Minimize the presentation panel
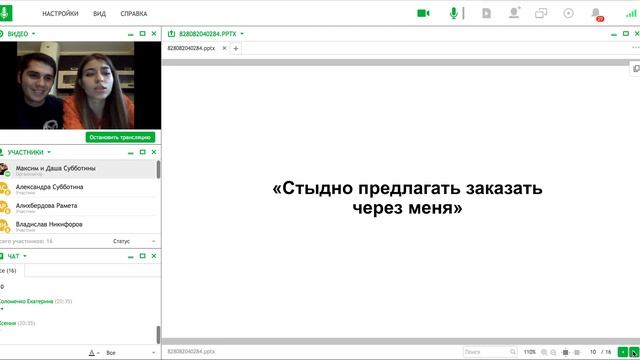640x360 pixels. (x=614, y=34)
